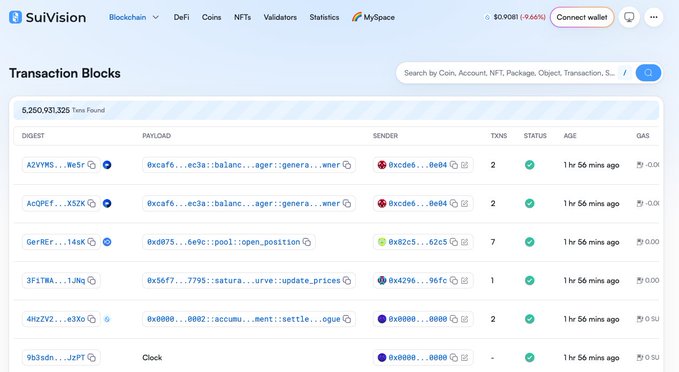Image resolution: width=679 pixels, height=372 pixels.
Task: Open transaction digest A2VYMS...We5r
Action: (56, 165)
